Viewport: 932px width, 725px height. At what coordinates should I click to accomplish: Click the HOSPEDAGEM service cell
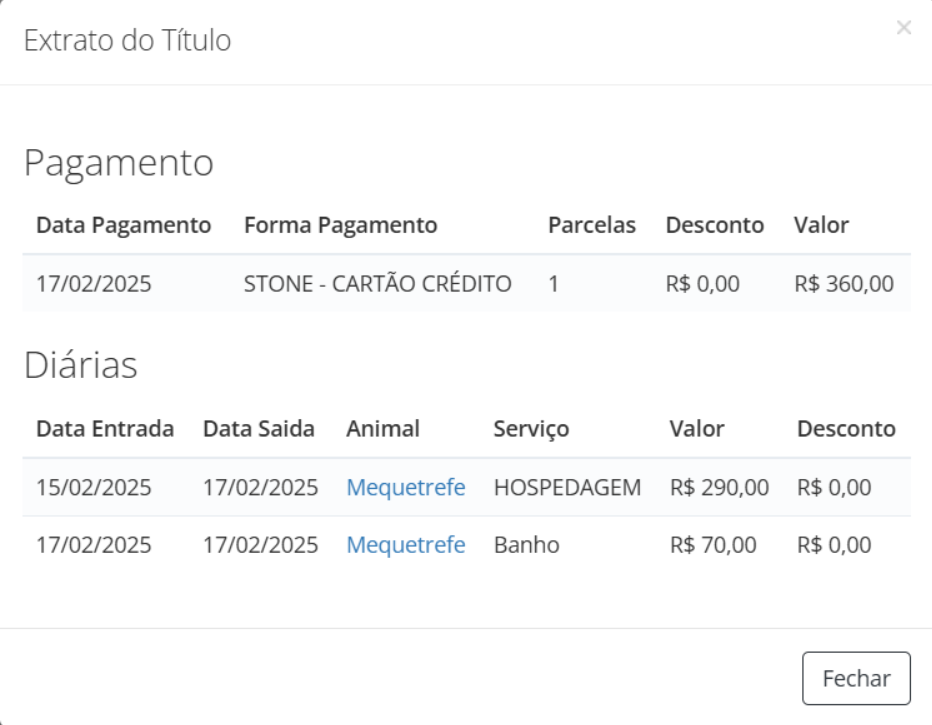coord(567,487)
